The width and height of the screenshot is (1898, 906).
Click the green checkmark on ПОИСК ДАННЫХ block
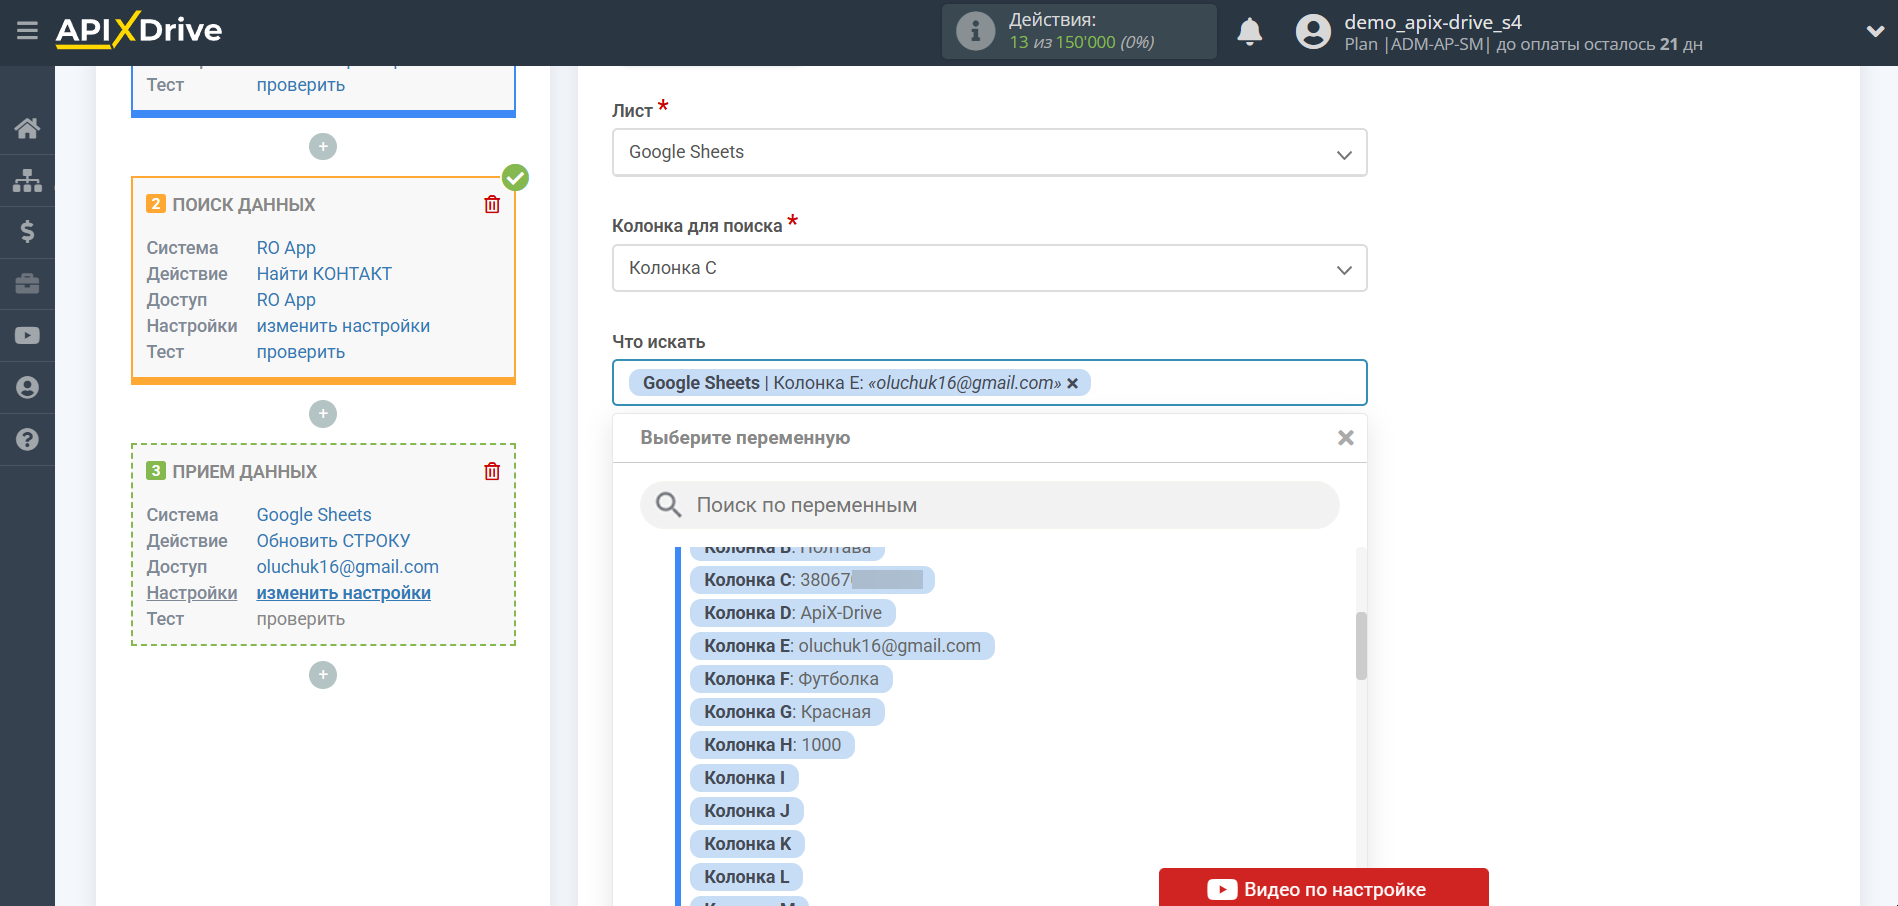click(x=515, y=177)
